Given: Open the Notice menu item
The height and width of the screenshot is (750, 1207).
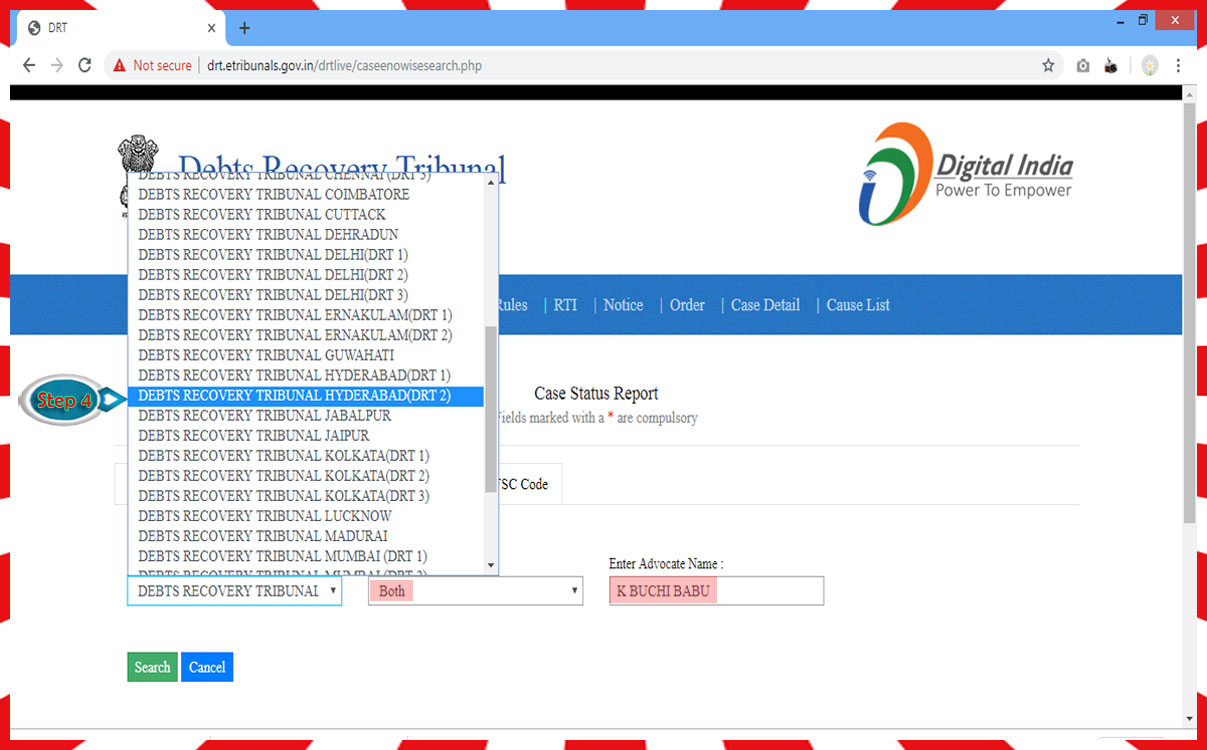Looking at the screenshot, I should (x=623, y=305).
